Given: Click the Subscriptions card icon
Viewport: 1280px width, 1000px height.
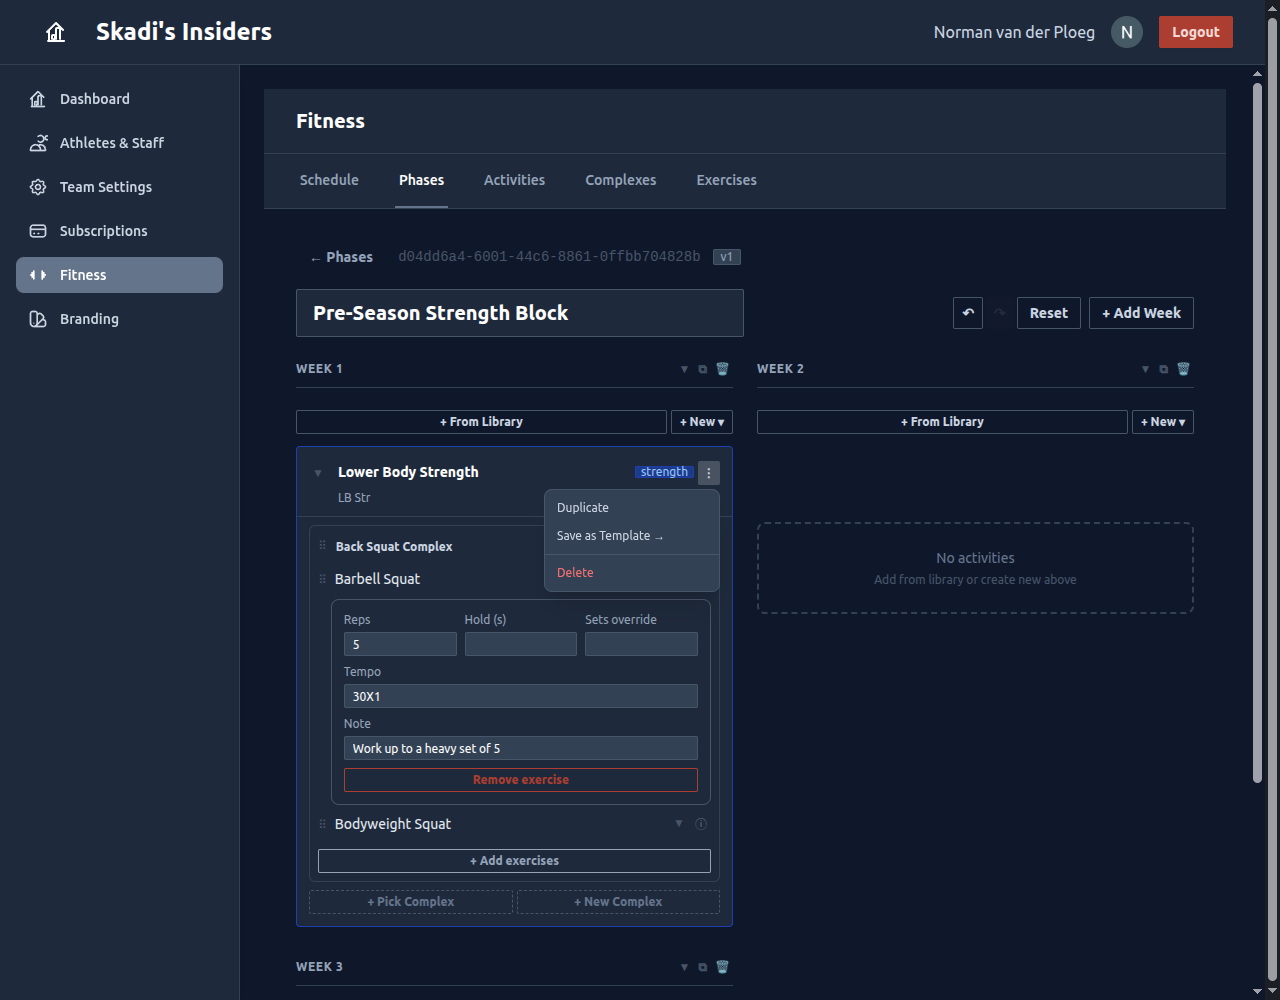Looking at the screenshot, I should point(38,231).
